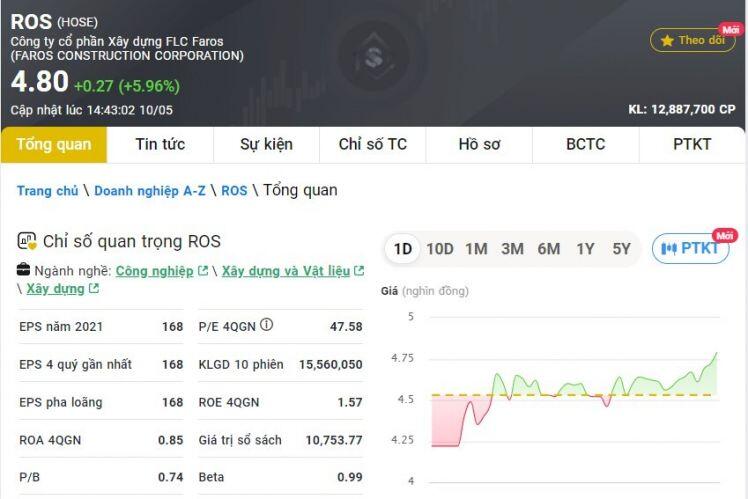Open Xây dựng và Vật liệu link
Screen dimensions: 748x499
coord(286,271)
